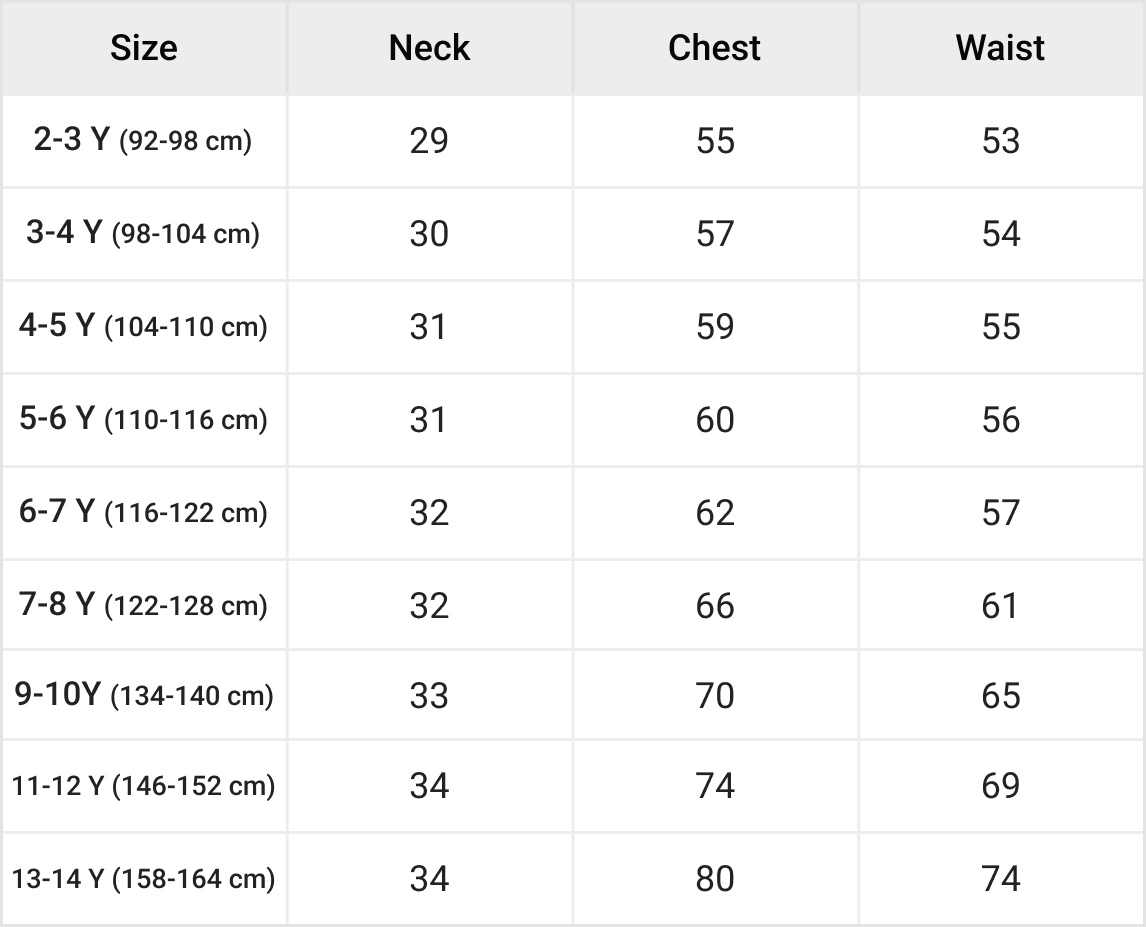Click the Waist column header
The width and height of the screenshot is (1146, 927).
1000,48
